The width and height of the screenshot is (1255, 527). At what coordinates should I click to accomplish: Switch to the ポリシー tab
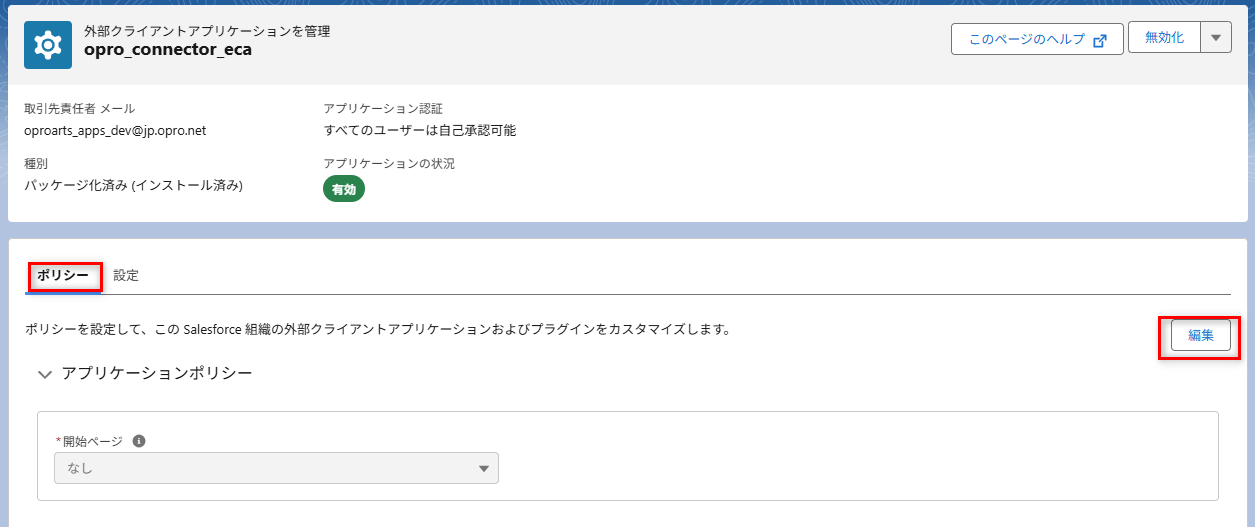[63, 276]
